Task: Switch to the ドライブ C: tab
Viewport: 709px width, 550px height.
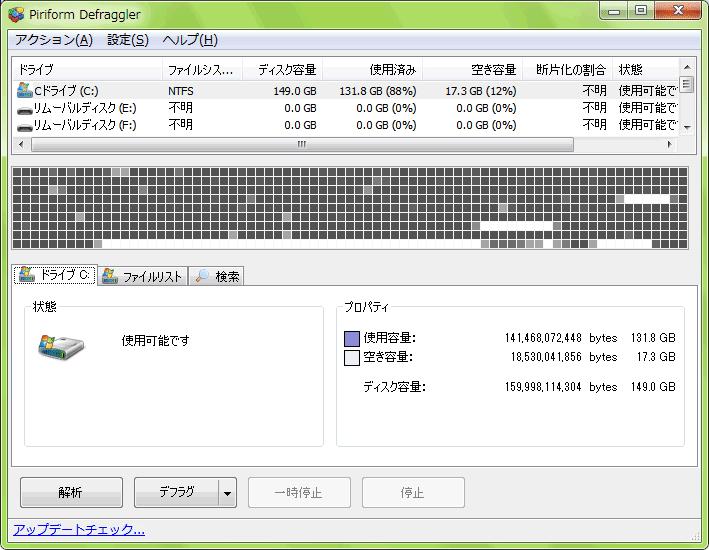Action: (x=55, y=275)
